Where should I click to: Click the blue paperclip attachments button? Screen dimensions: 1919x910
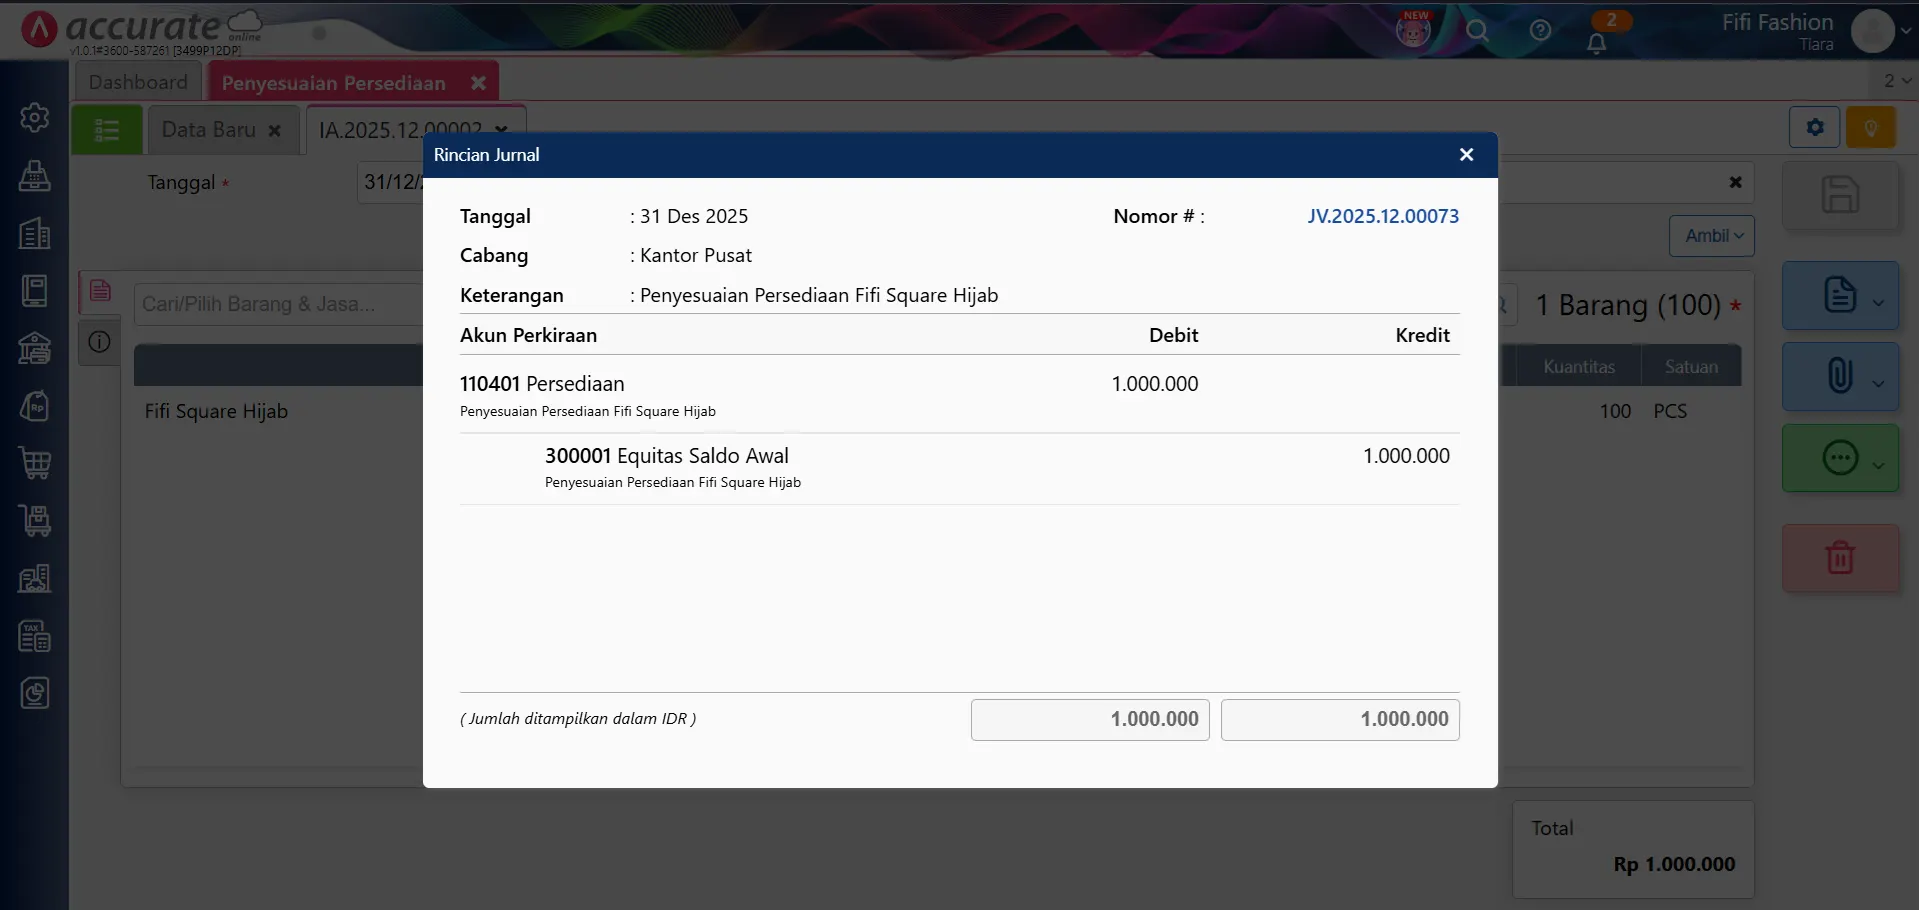coord(1840,376)
